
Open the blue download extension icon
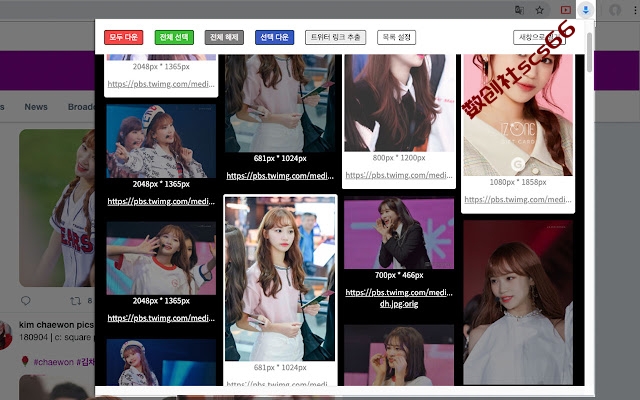[586, 10]
